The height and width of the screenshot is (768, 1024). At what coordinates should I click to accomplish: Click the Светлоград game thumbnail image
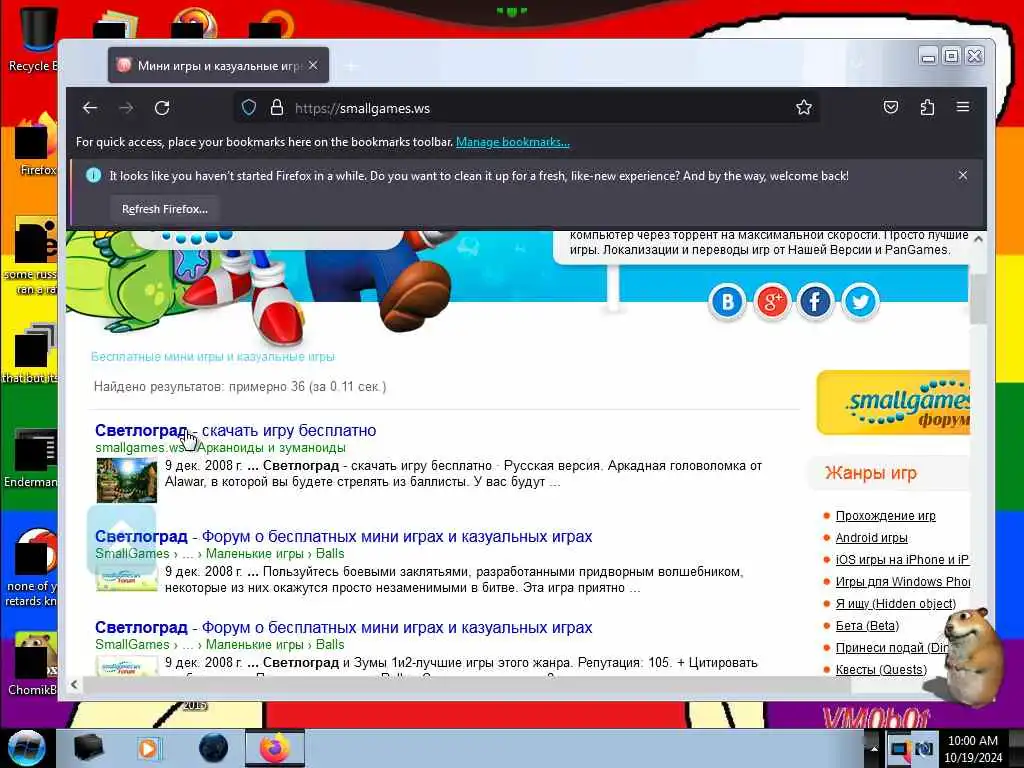pos(127,480)
